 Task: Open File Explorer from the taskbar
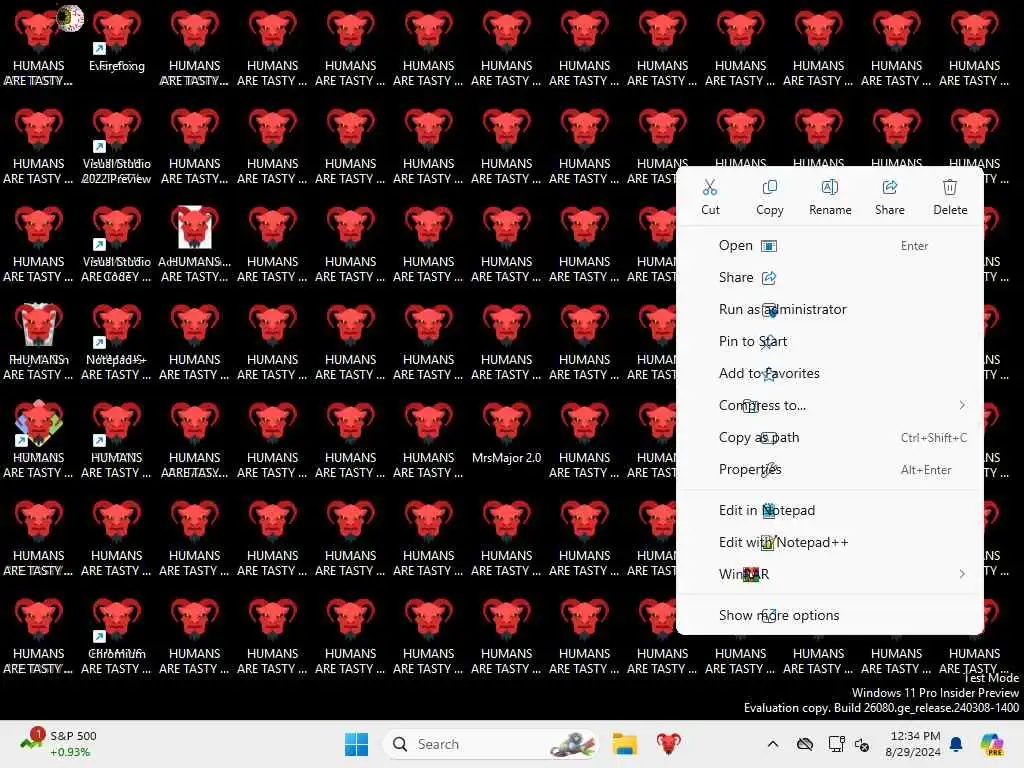pyautogui.click(x=625, y=744)
